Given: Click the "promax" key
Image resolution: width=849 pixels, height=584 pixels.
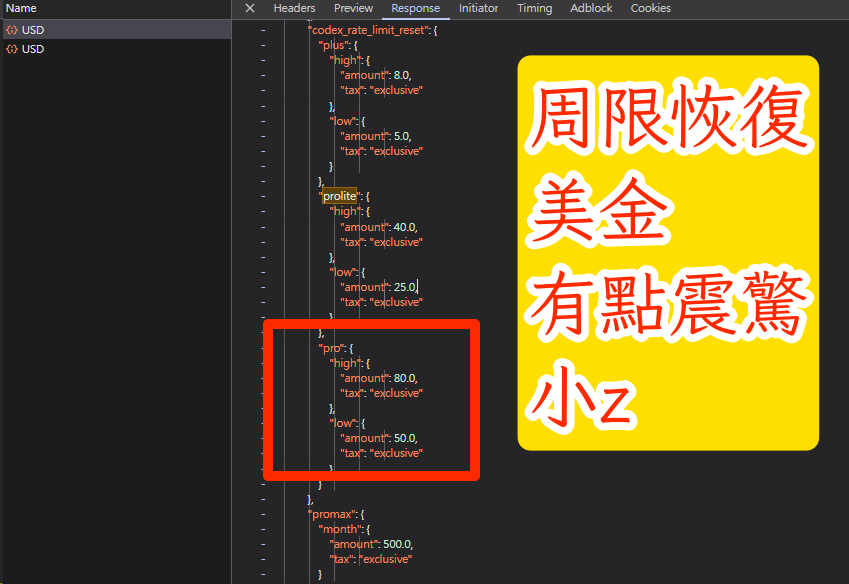Looking at the screenshot, I should 332,514.
